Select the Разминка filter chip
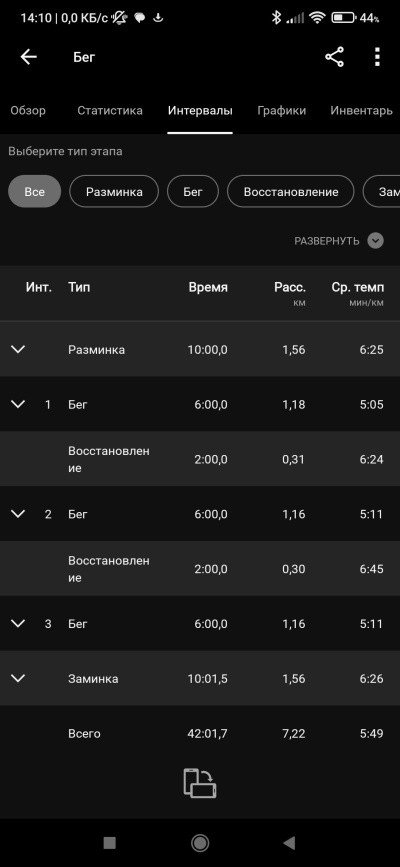The image size is (400, 867). [x=114, y=192]
